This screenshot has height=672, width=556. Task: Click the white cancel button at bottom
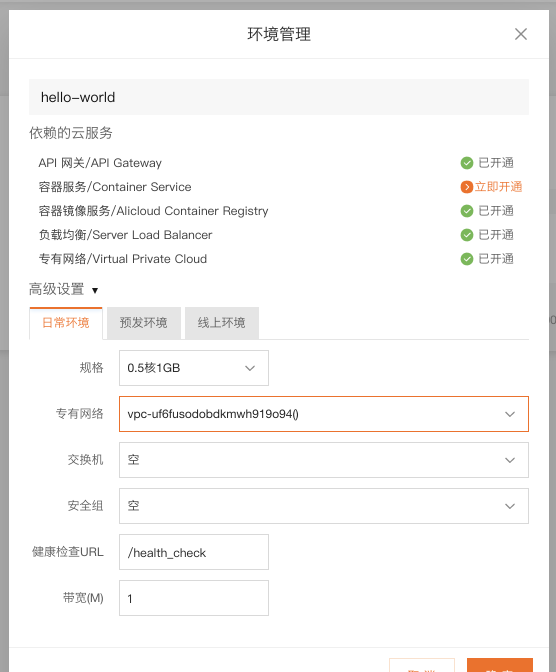click(x=422, y=665)
